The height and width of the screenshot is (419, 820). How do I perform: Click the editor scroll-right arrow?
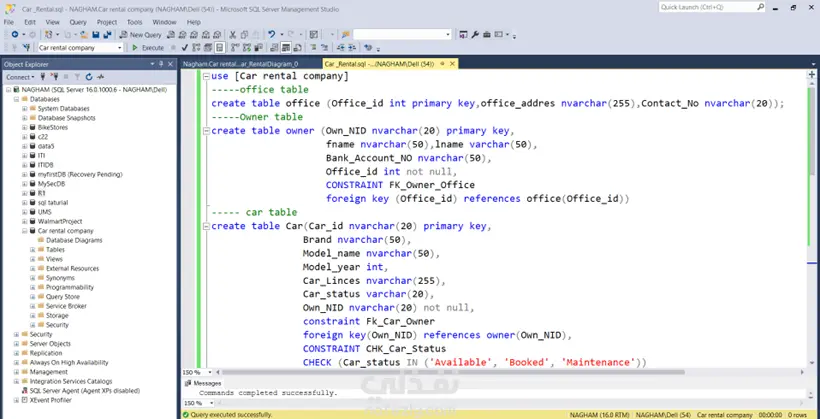point(803,372)
